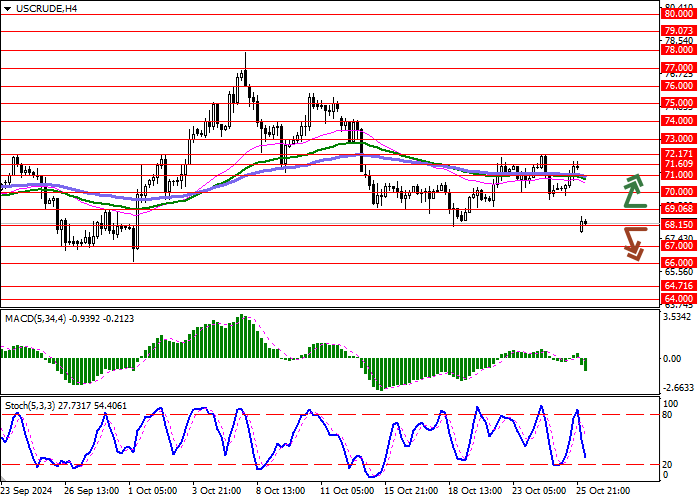This screenshot has width=700, height=500.
Task: Click the 26 Sep 13:00 time label
Action: tap(92, 491)
